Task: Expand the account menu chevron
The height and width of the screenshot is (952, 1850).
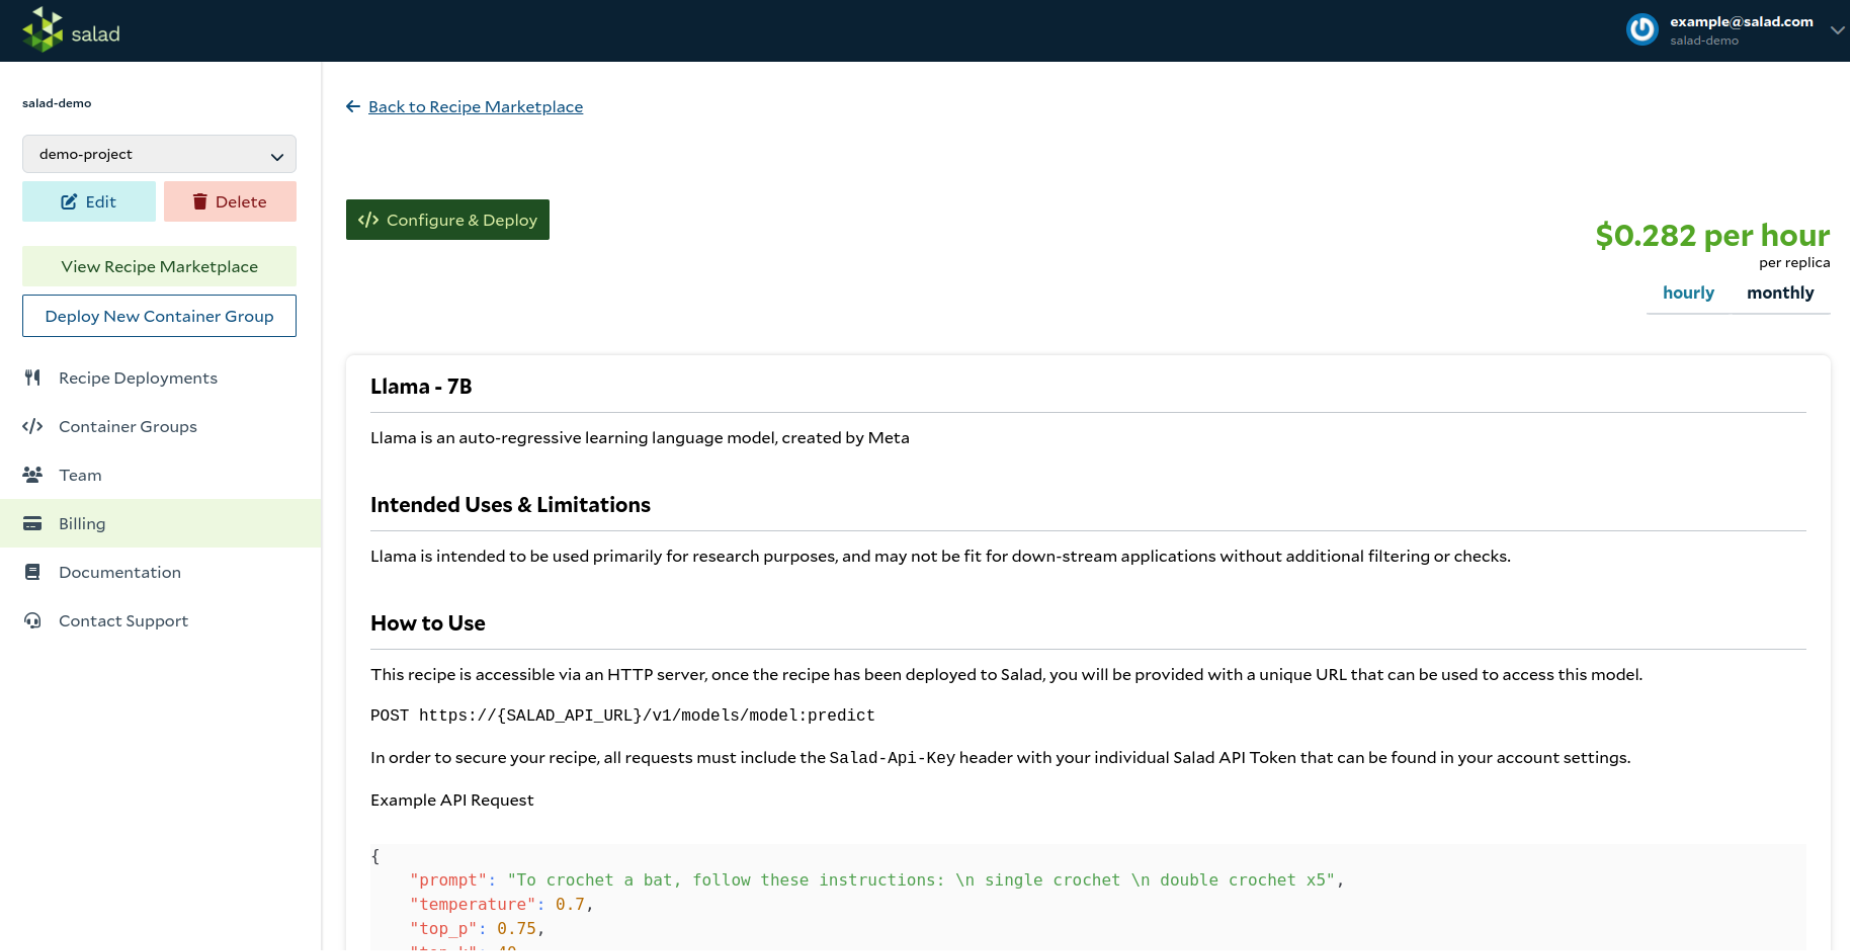Action: pos(1837,30)
